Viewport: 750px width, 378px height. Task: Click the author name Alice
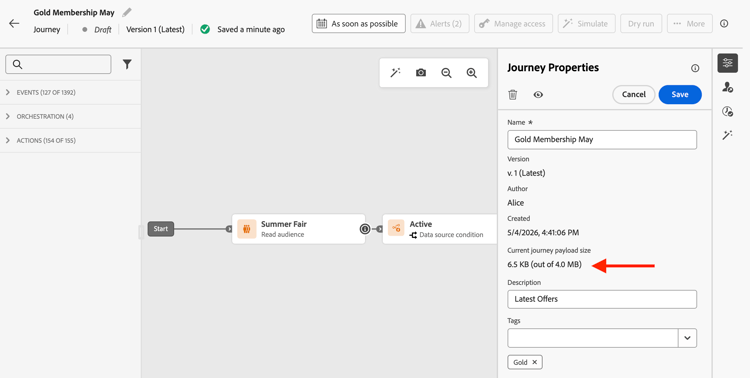[x=516, y=203]
